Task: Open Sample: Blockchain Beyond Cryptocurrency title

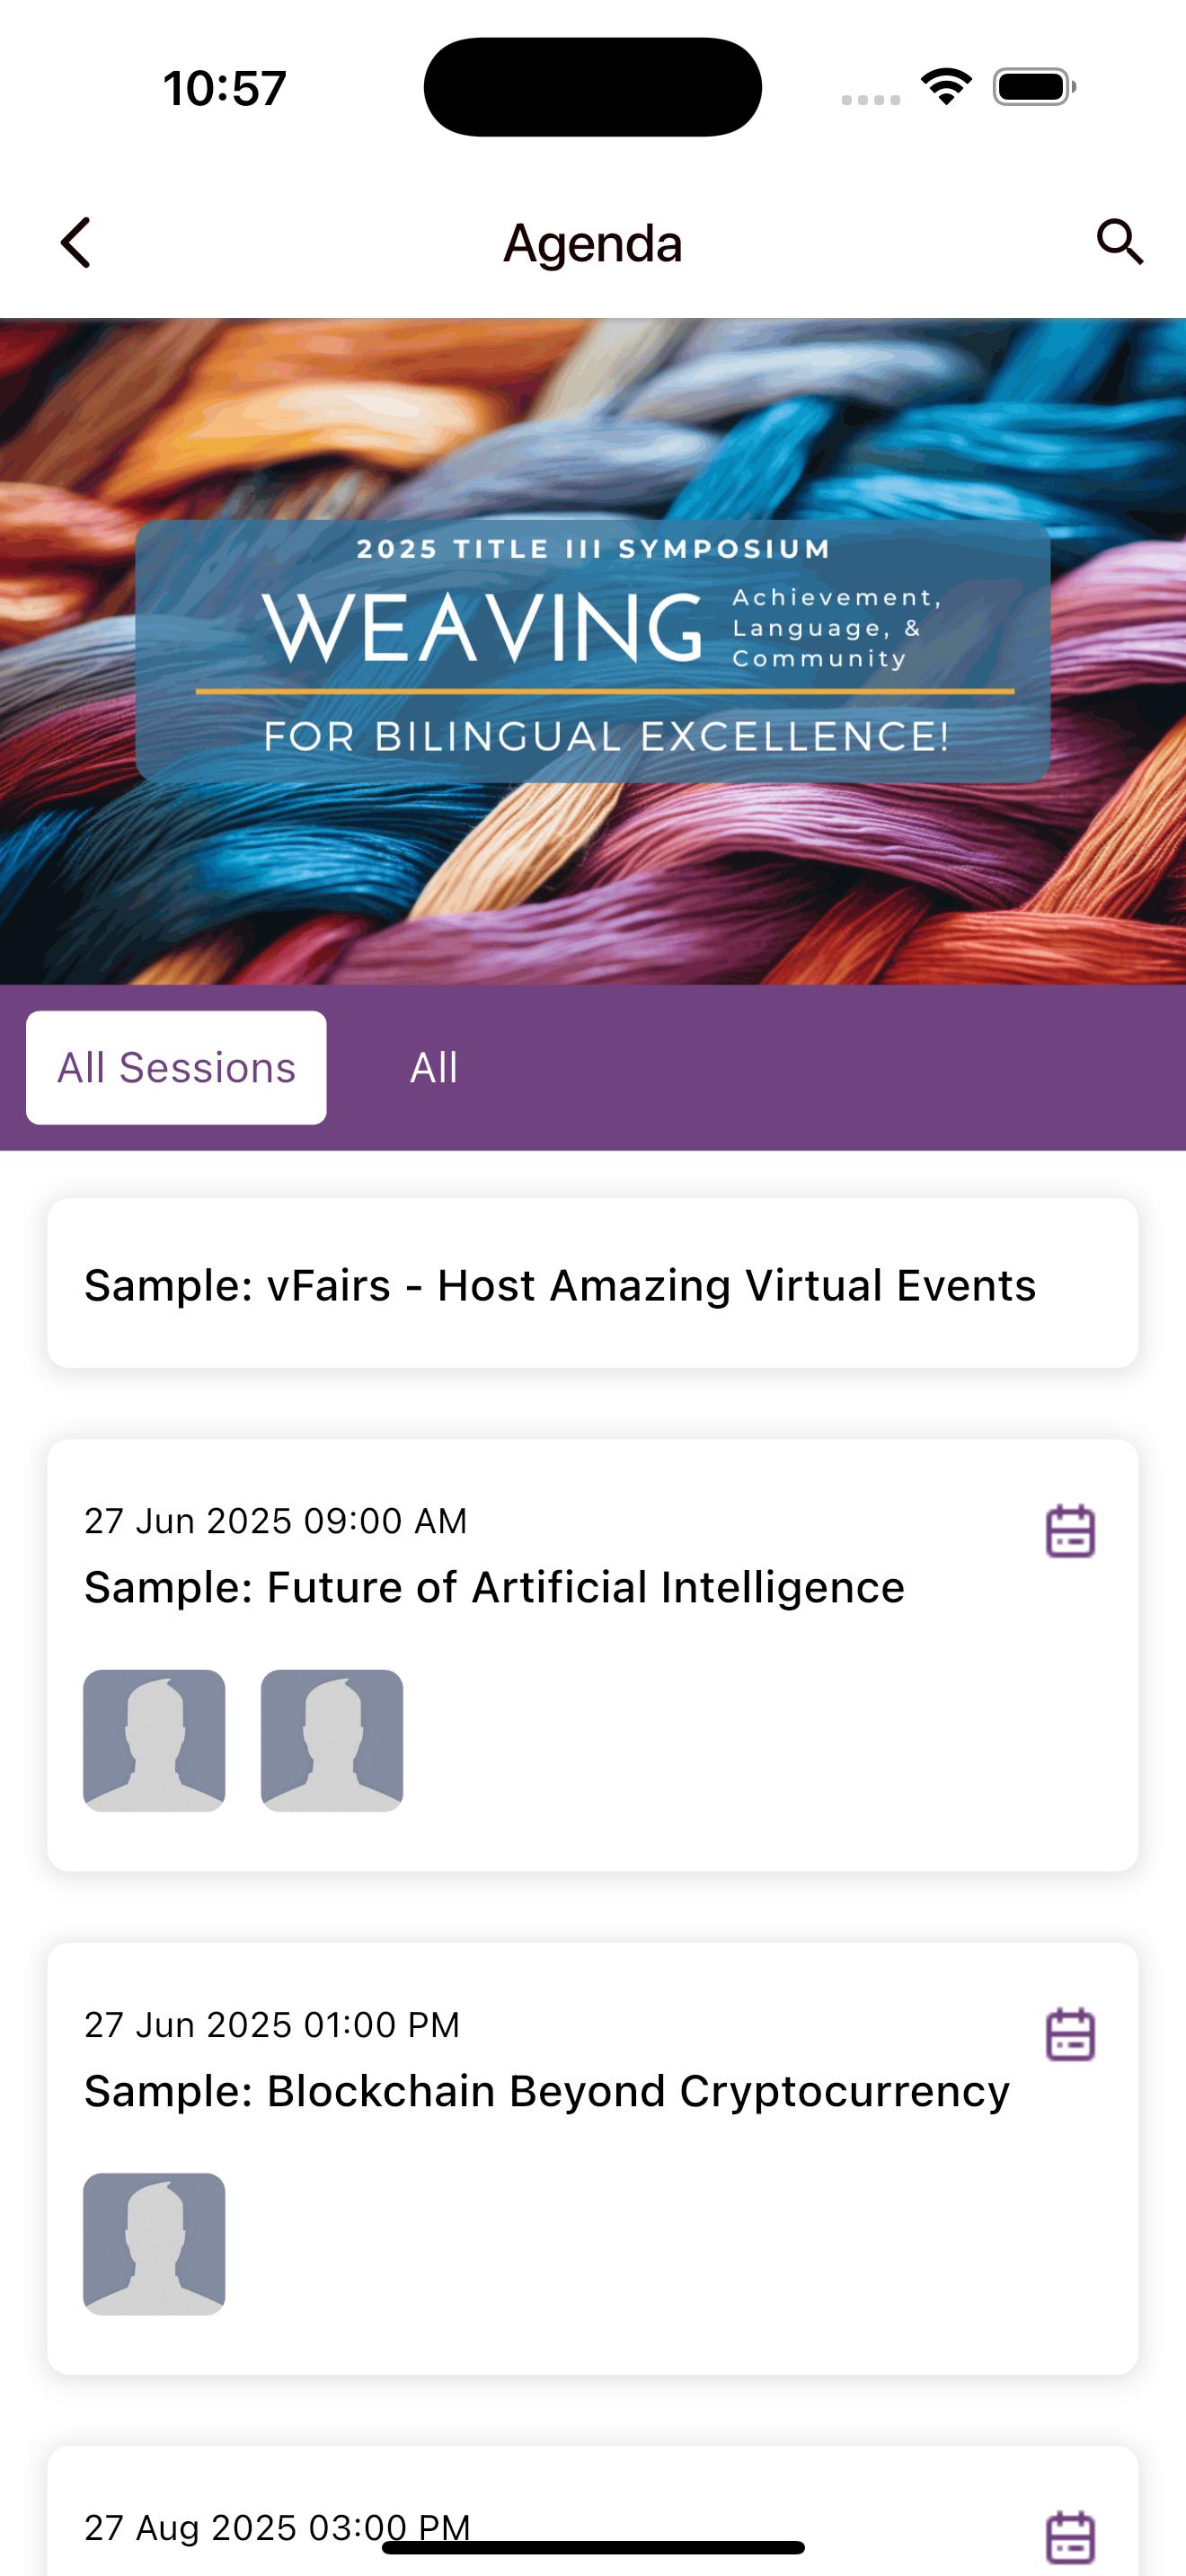Action: pyautogui.click(x=546, y=2091)
